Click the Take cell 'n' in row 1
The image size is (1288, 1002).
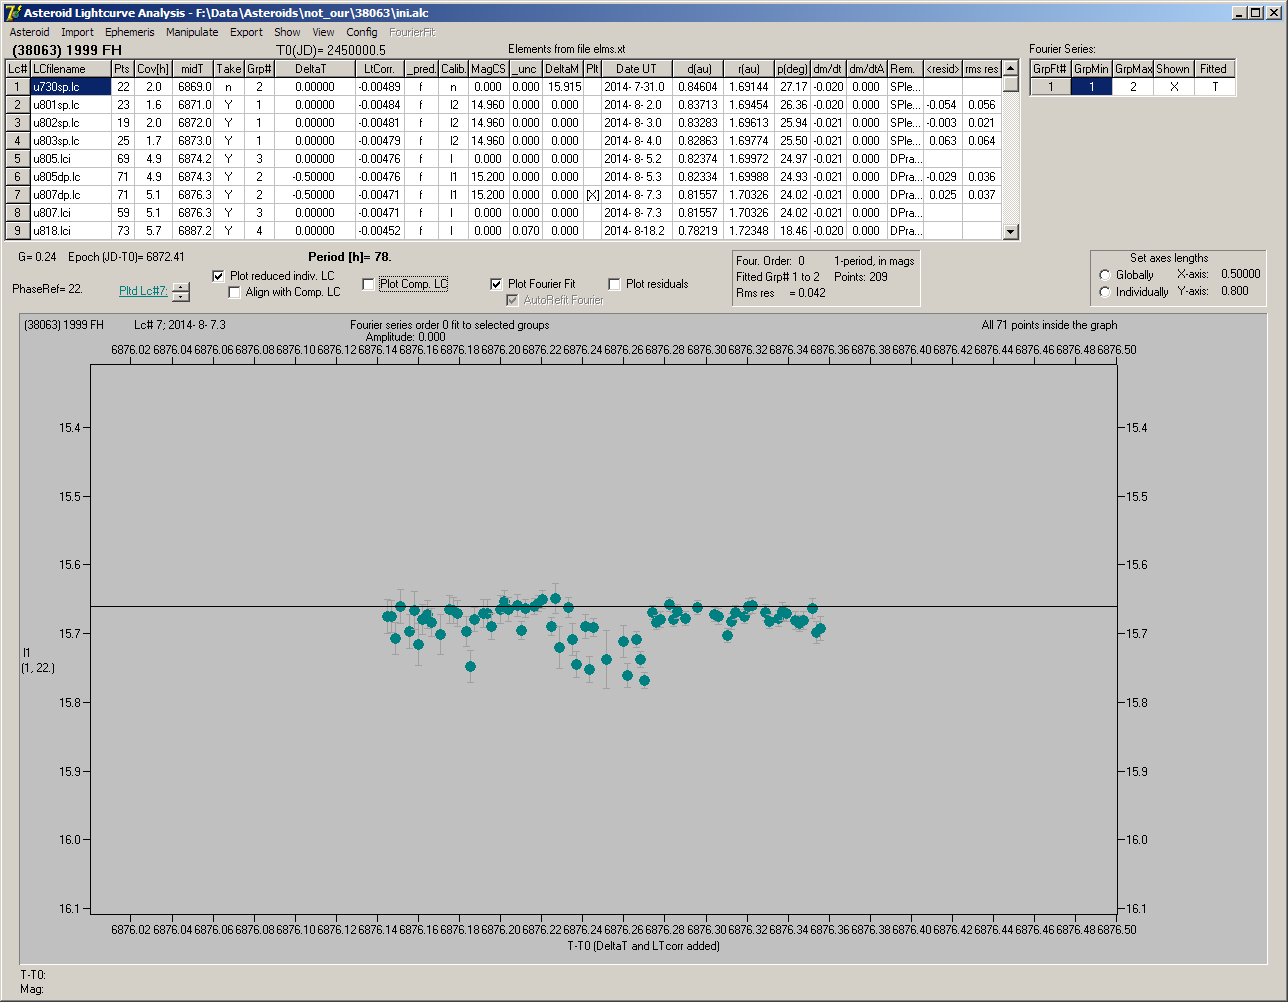coord(228,87)
